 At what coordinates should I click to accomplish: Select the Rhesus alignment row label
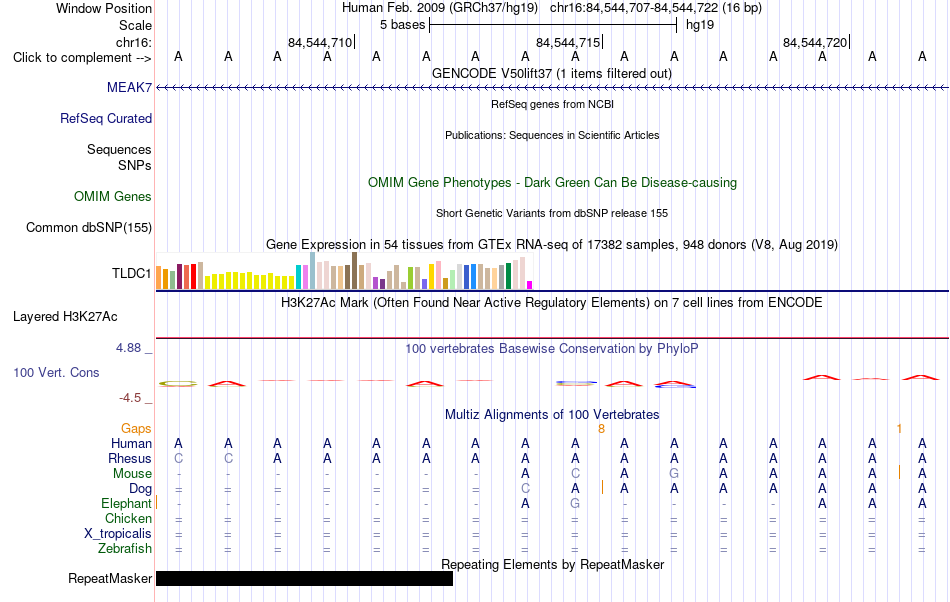pyautogui.click(x=130, y=458)
